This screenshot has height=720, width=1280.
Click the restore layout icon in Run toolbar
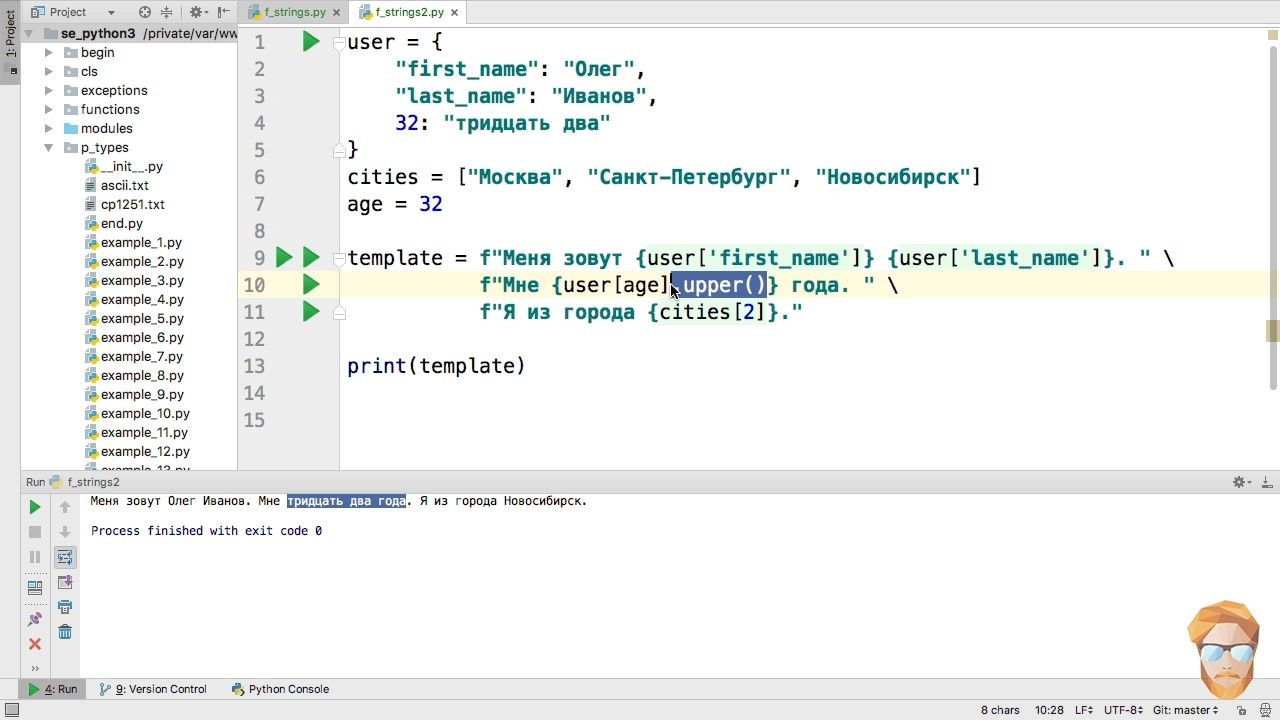pos(35,587)
